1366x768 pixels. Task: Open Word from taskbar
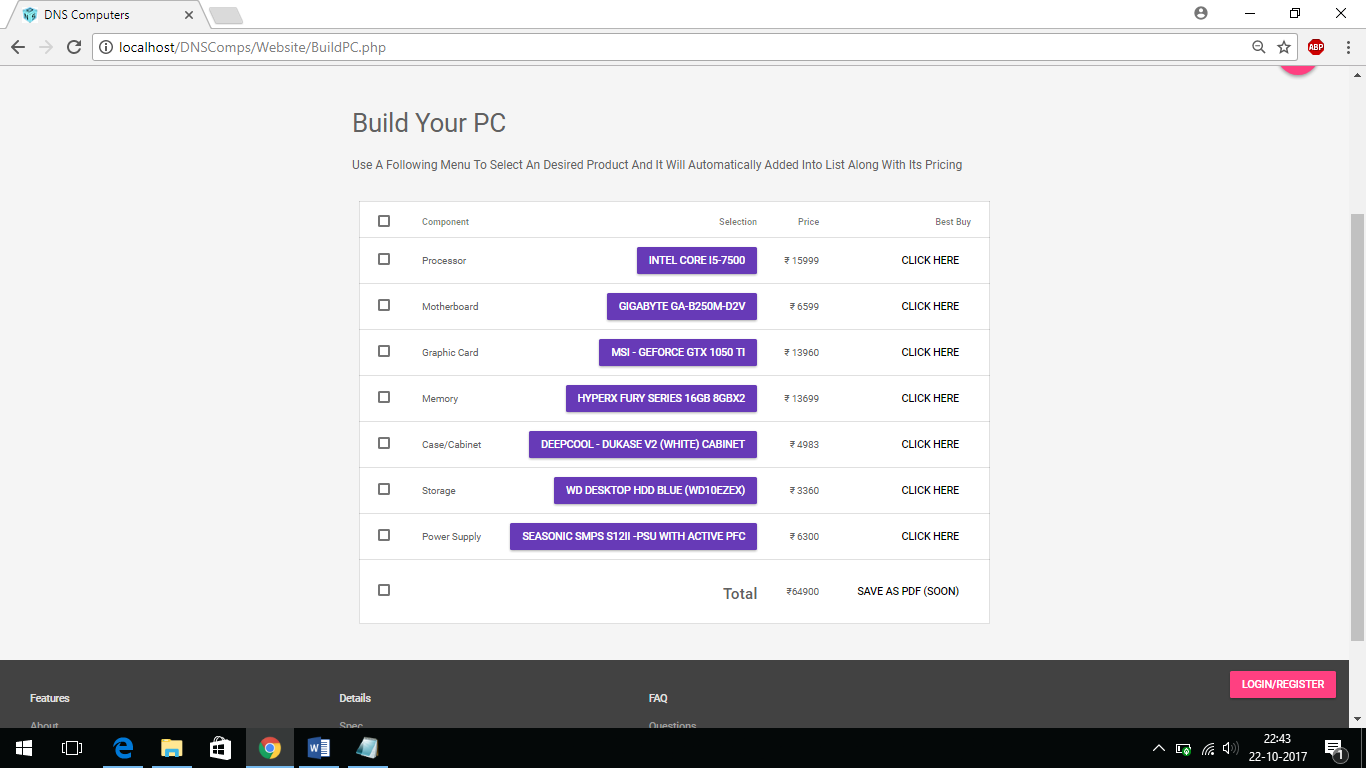(x=319, y=748)
